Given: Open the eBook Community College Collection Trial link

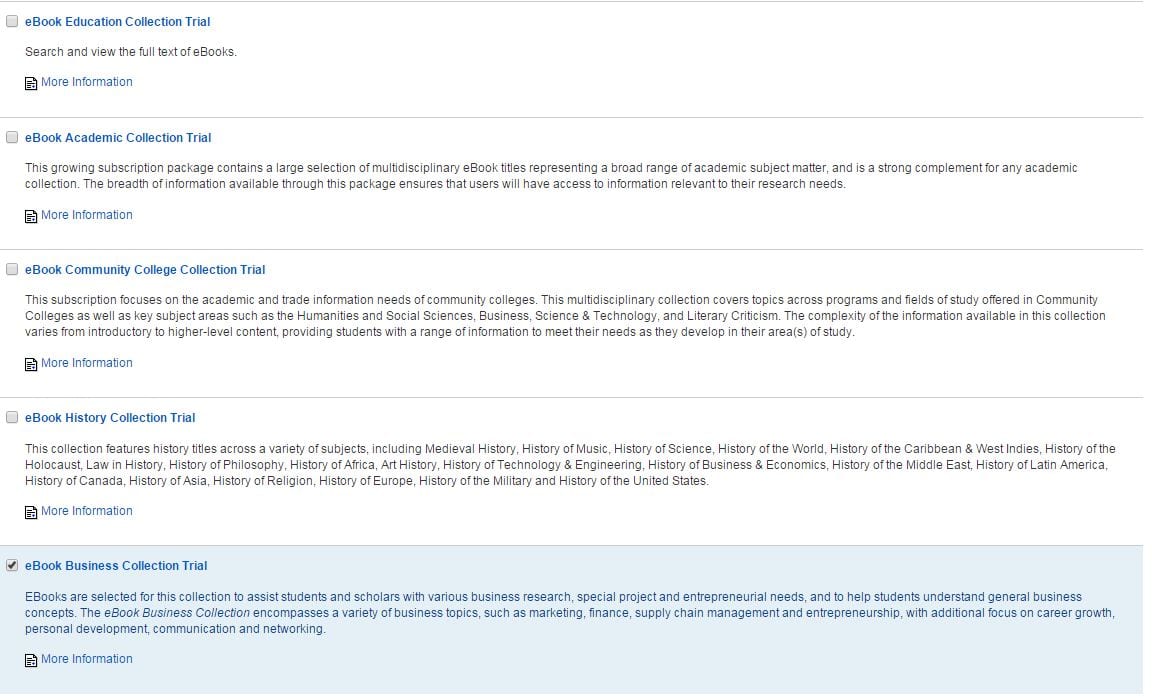Looking at the screenshot, I should [x=145, y=269].
